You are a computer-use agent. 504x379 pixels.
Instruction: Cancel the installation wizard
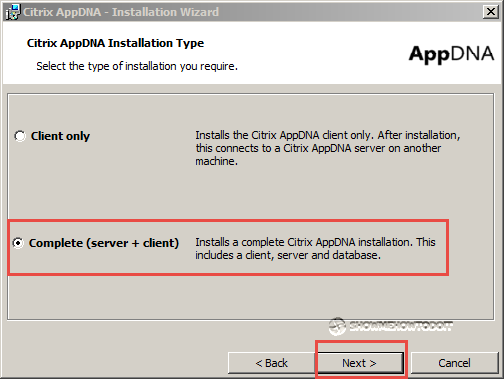[x=454, y=363]
